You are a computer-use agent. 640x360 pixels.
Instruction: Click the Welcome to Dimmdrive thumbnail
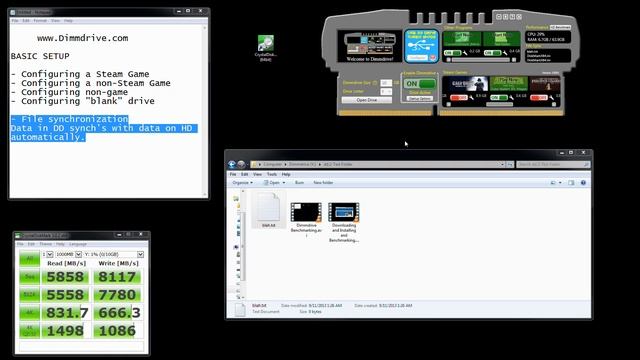[370, 46]
